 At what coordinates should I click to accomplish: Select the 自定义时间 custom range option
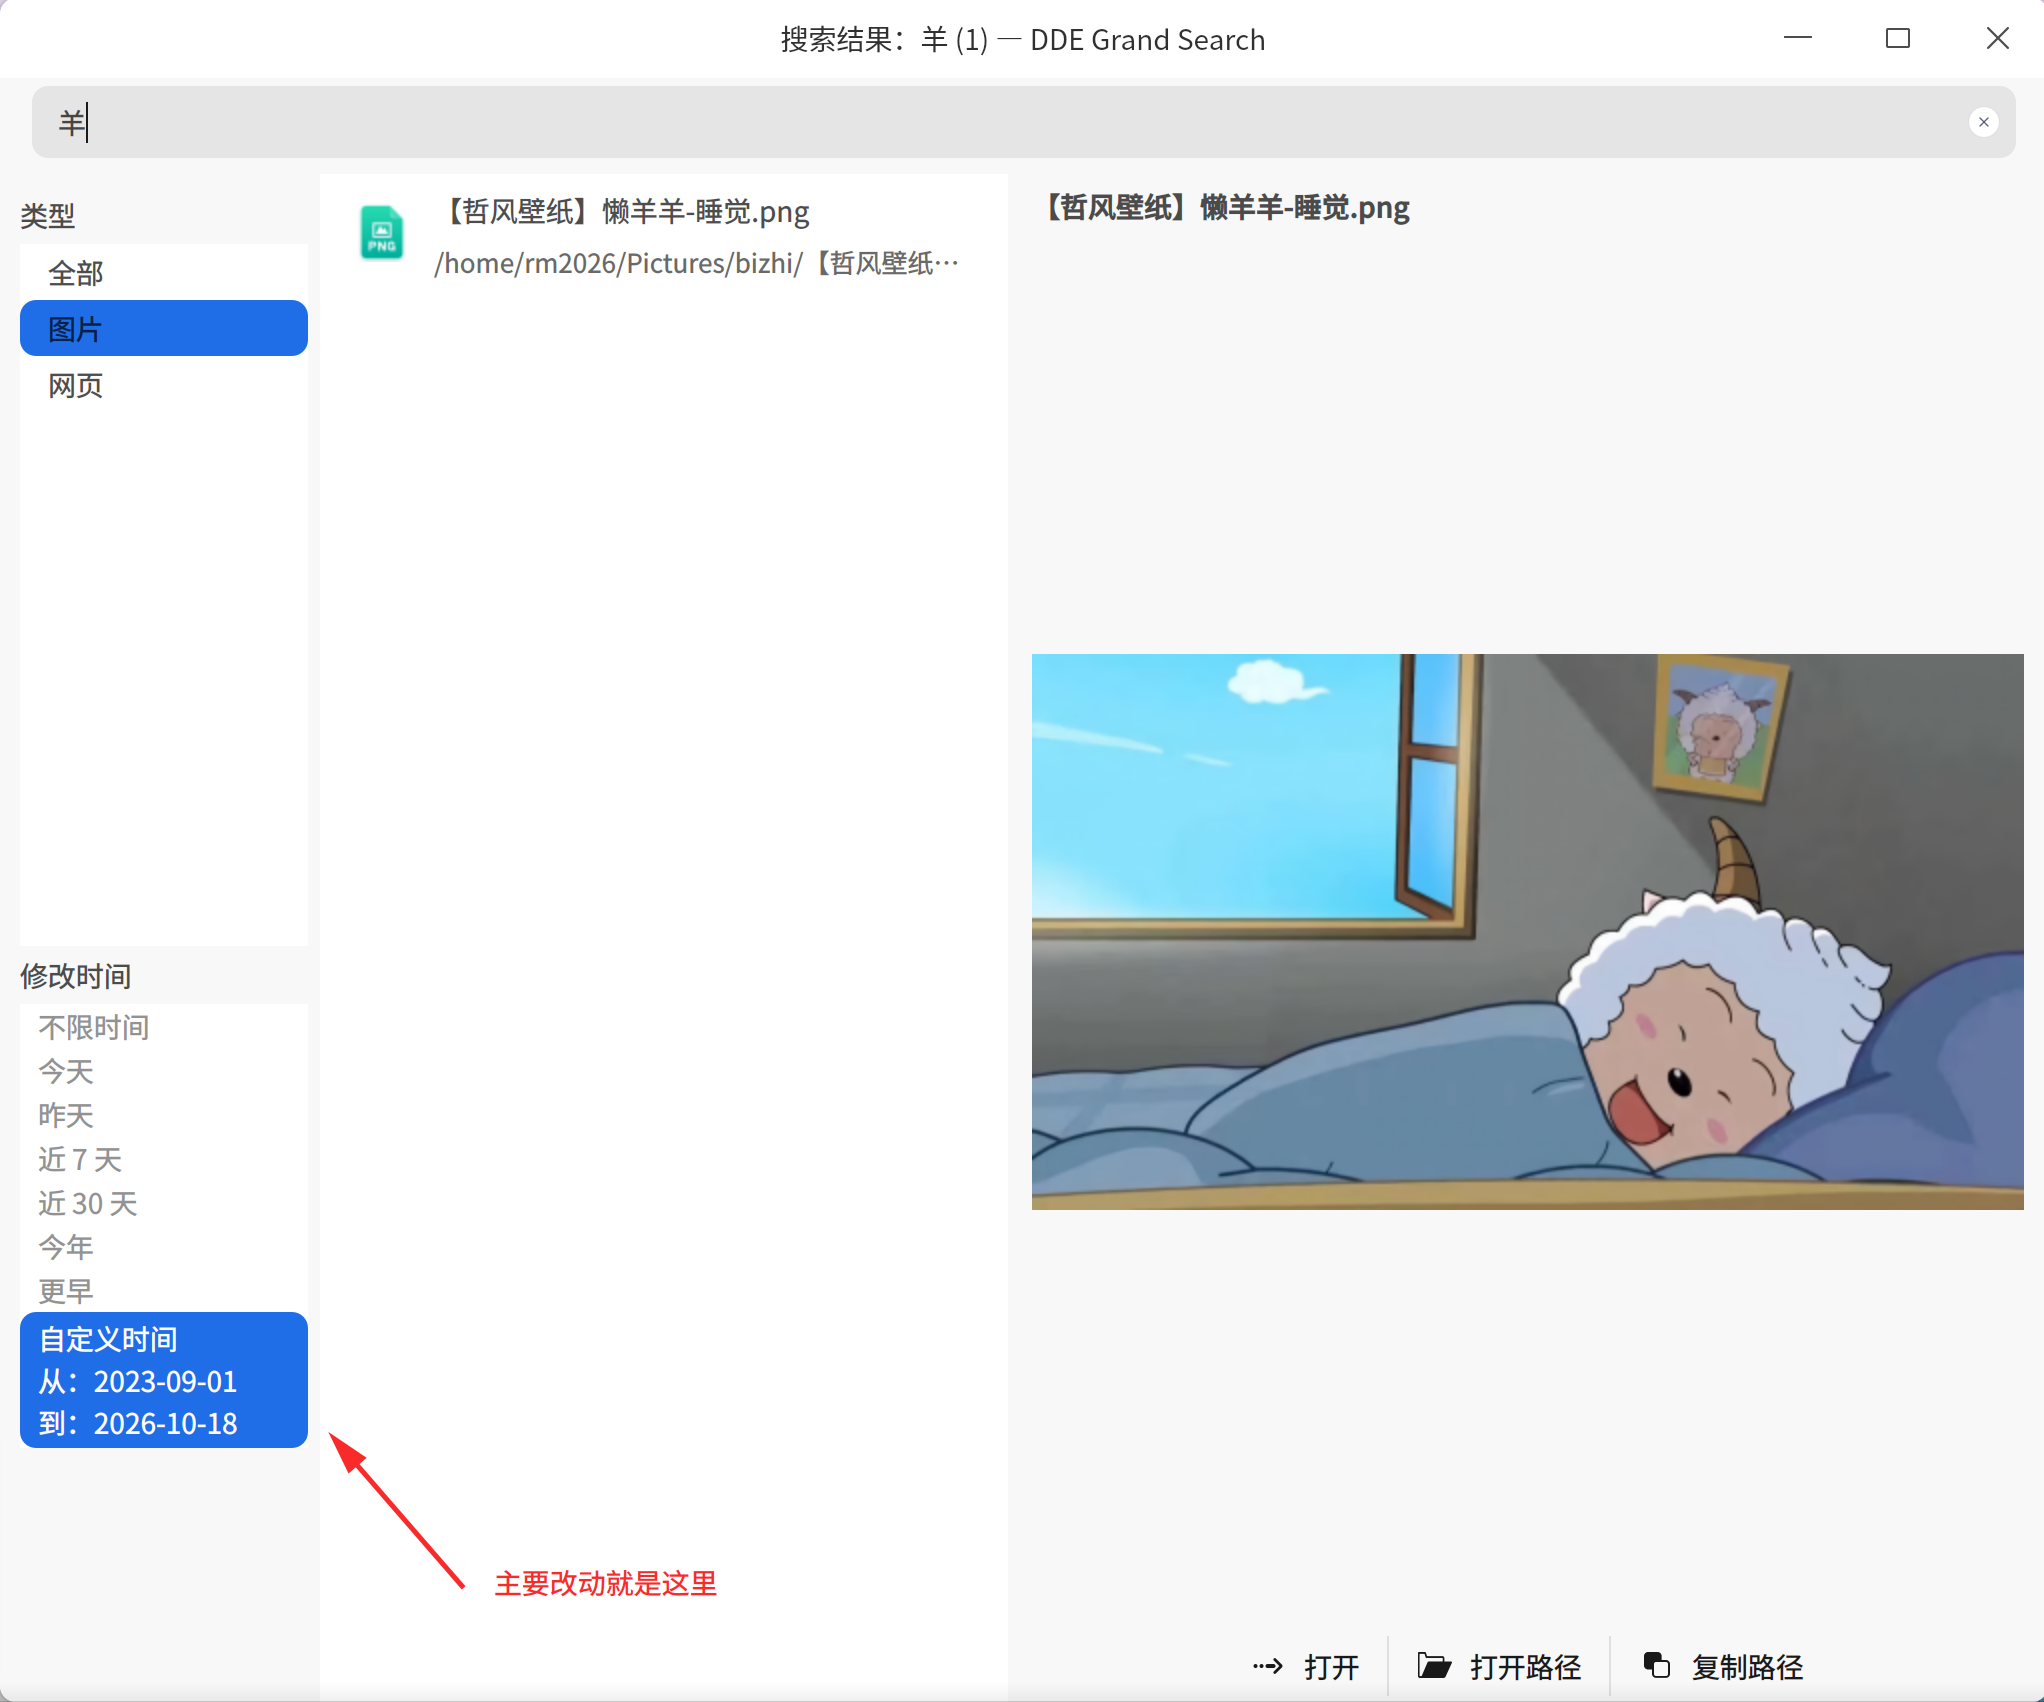click(x=109, y=1339)
